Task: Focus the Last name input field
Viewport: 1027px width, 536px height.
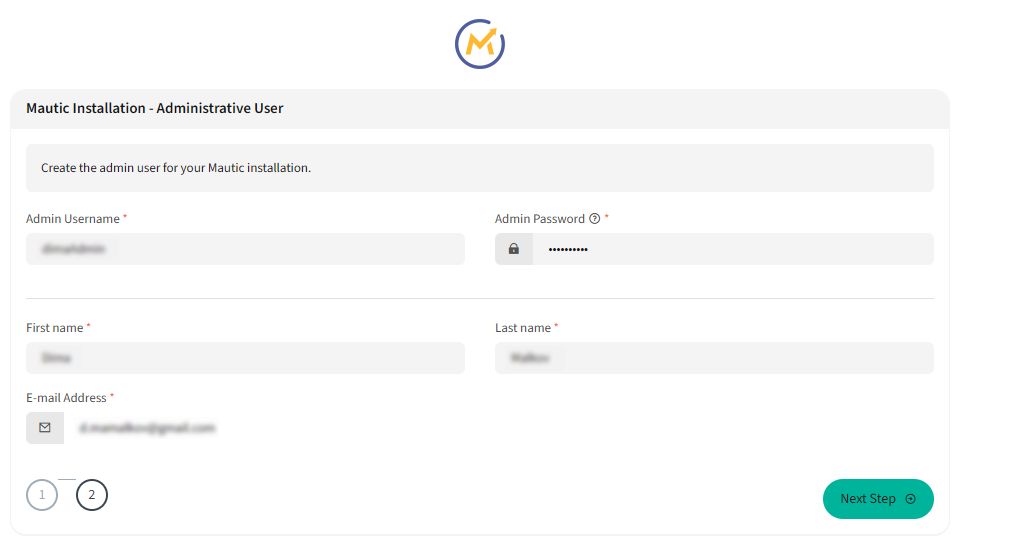Action: (715, 358)
